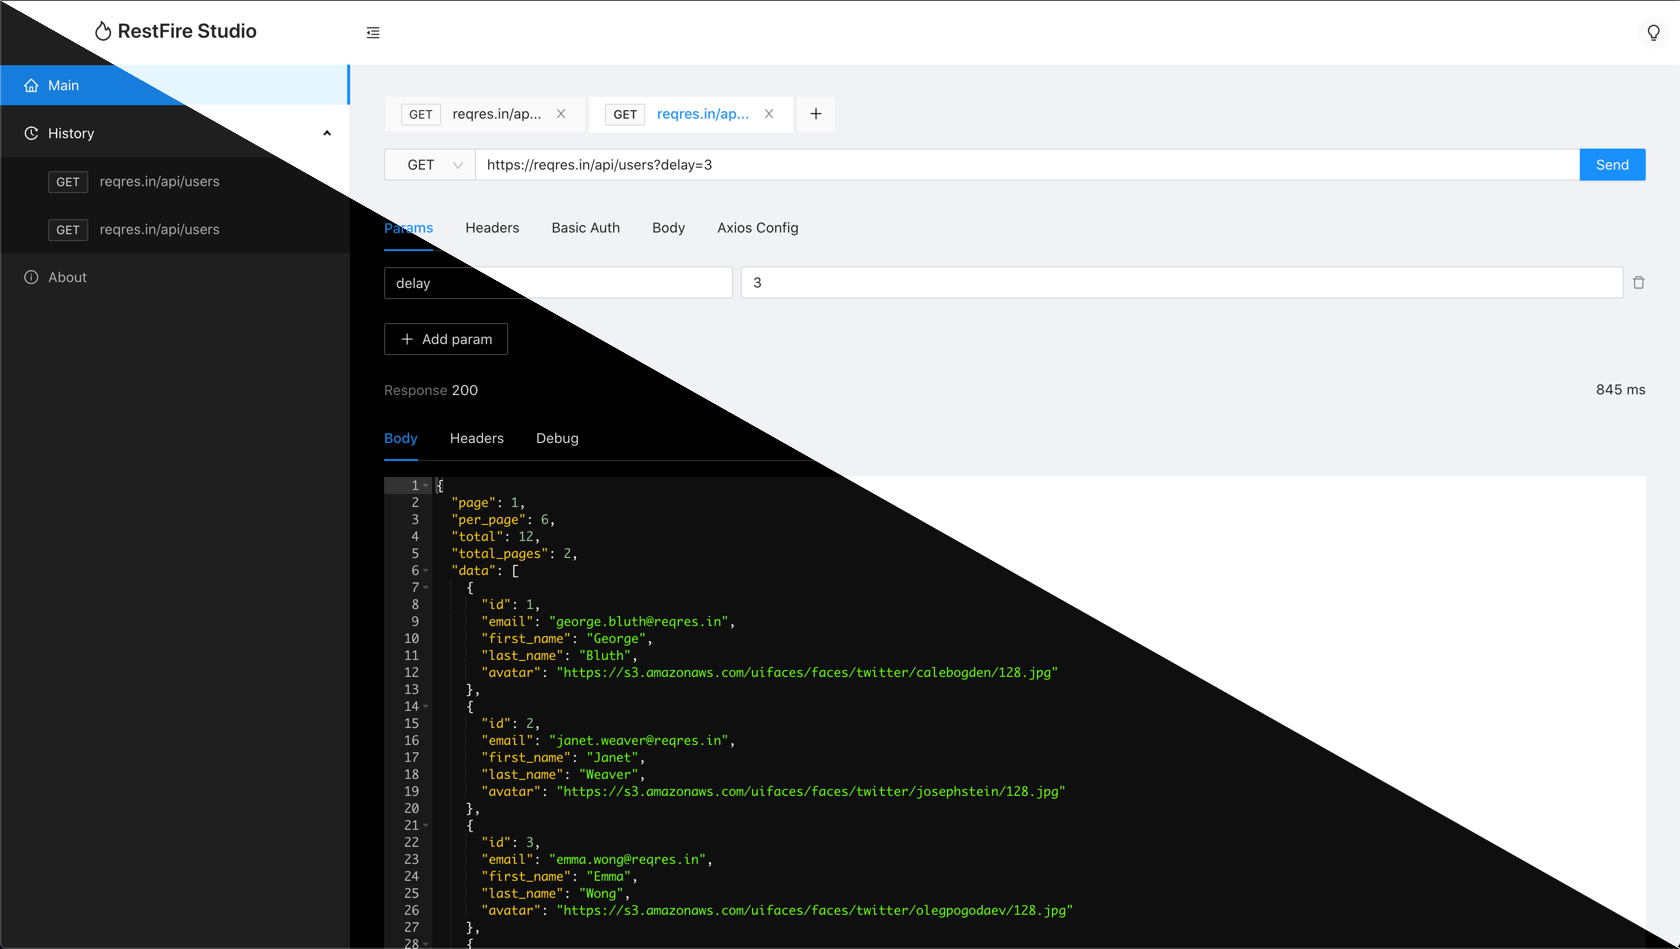This screenshot has width=1680, height=949.
Task: Open the Axios Config tab
Action: click(758, 228)
